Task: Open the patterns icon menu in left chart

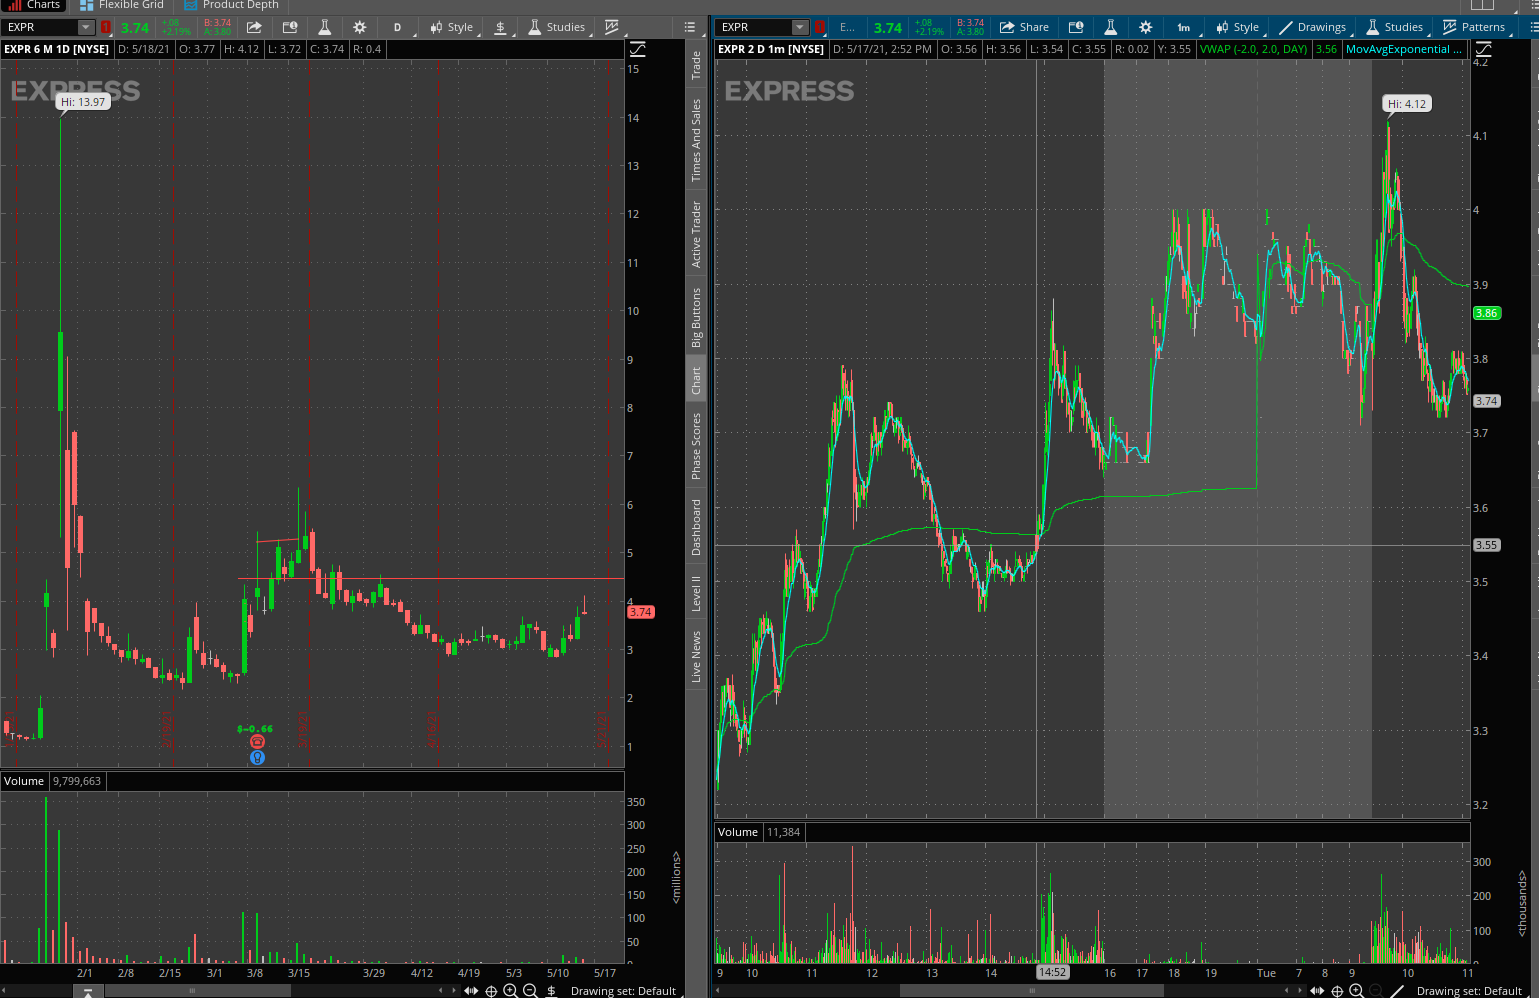Action: [612, 27]
